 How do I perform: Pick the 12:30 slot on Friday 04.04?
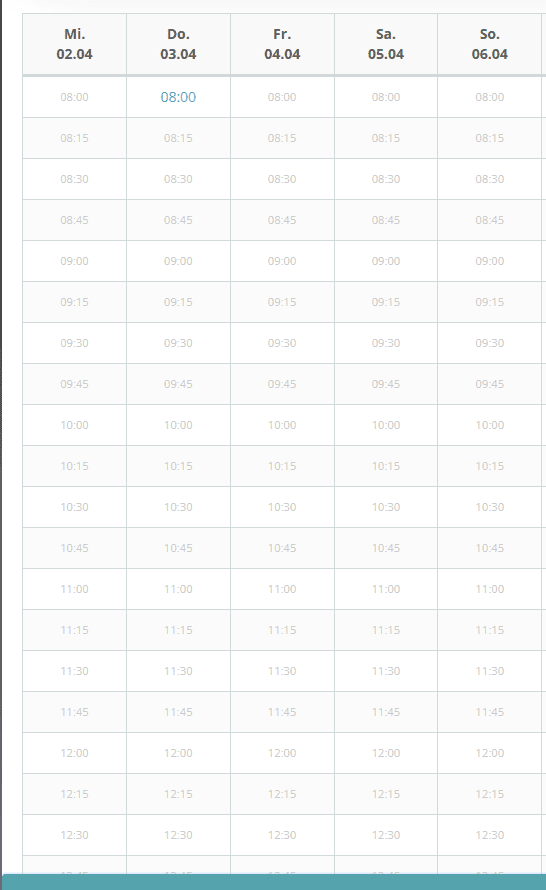(x=282, y=835)
